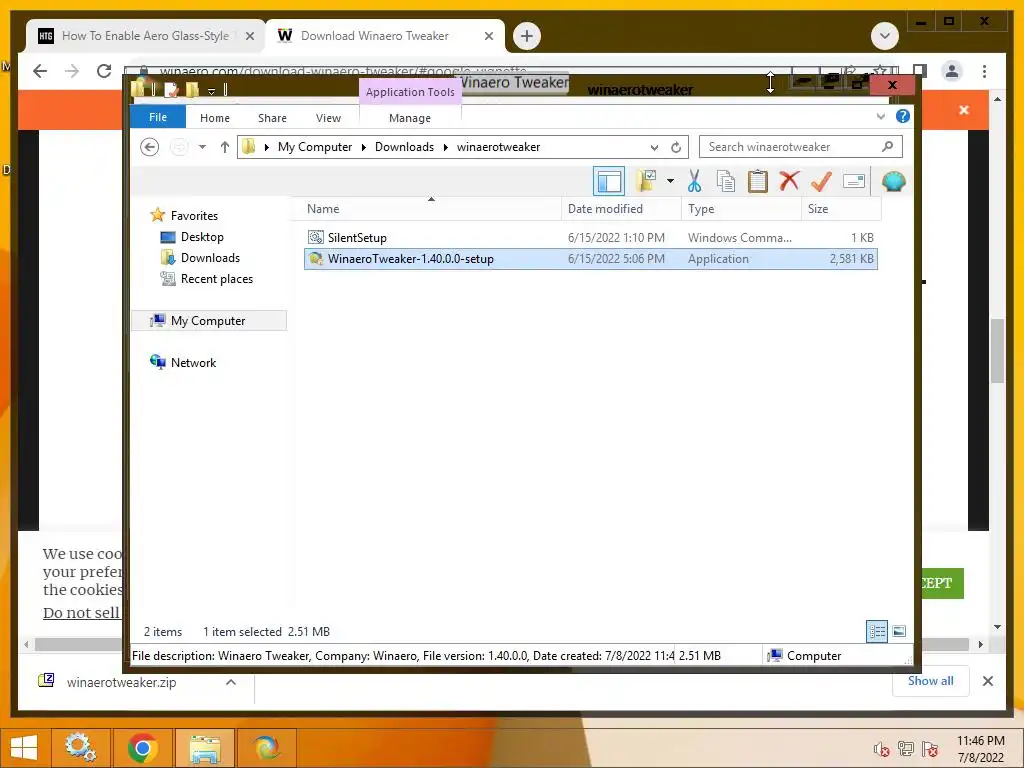Click My Computer in the address breadcrumb
This screenshot has height=768, width=1024.
point(315,147)
